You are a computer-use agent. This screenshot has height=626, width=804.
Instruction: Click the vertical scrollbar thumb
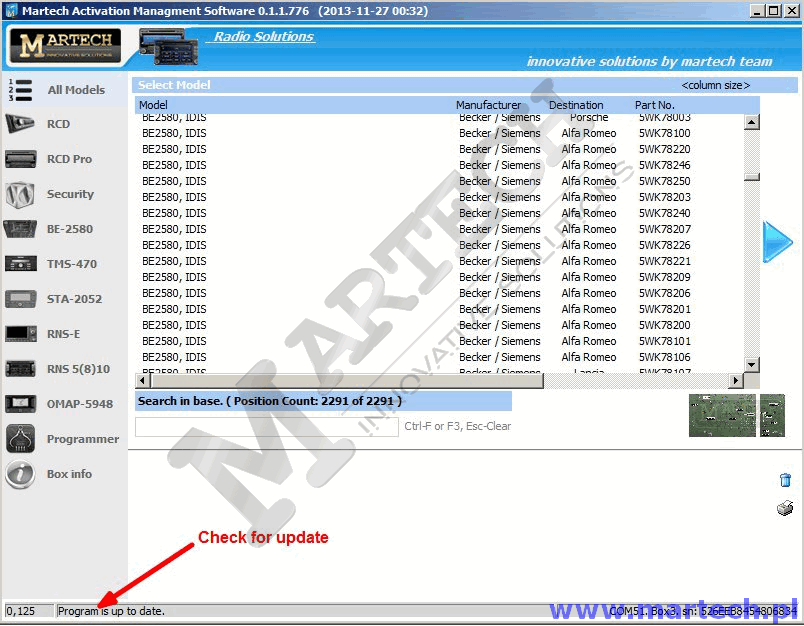pyautogui.click(x=751, y=177)
